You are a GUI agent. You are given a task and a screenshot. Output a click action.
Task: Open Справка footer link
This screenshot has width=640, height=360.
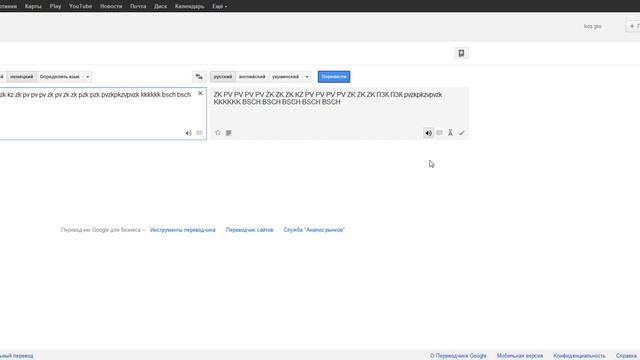coord(626,356)
